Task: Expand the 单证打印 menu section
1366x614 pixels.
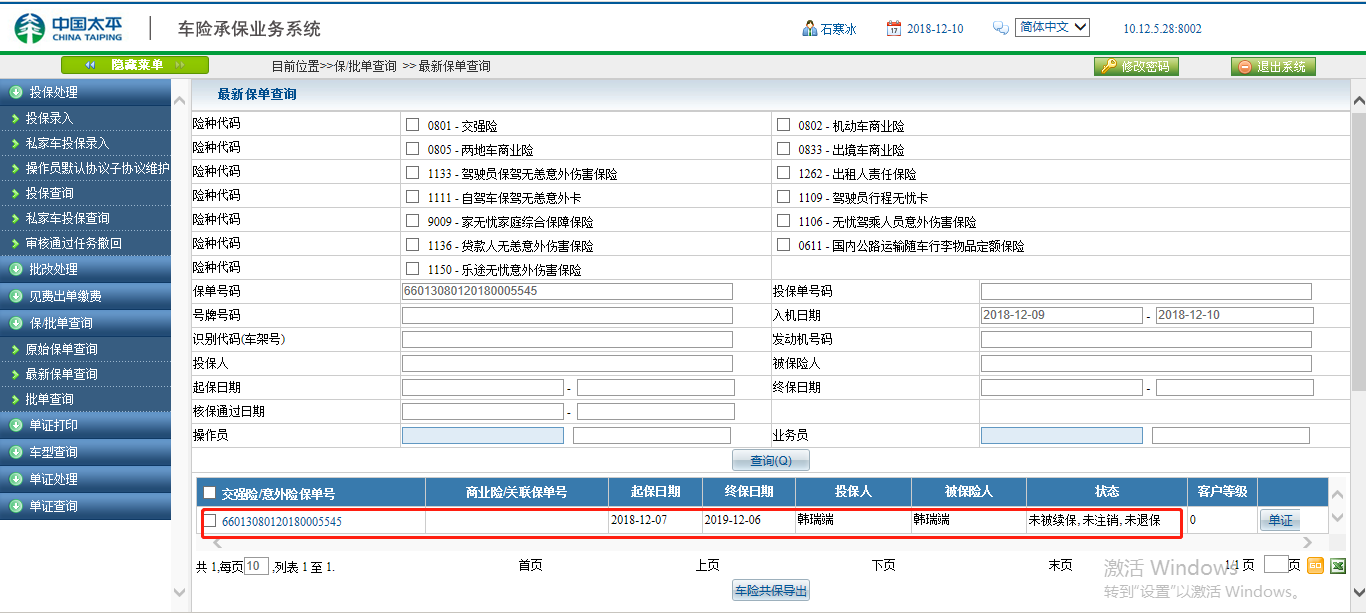Action: pos(85,425)
